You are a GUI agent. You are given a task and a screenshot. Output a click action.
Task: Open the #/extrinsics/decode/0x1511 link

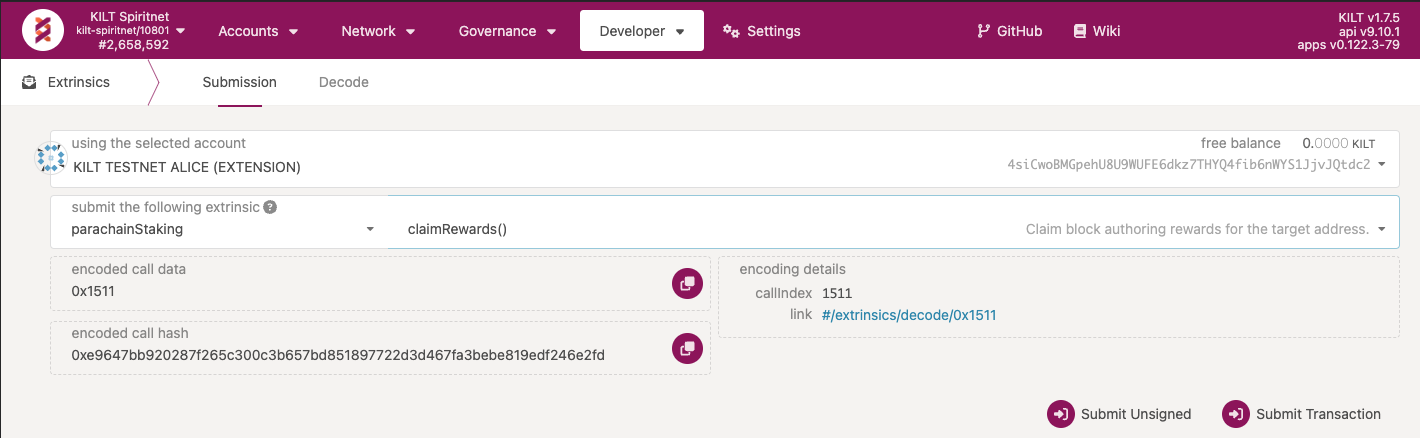[x=909, y=315]
